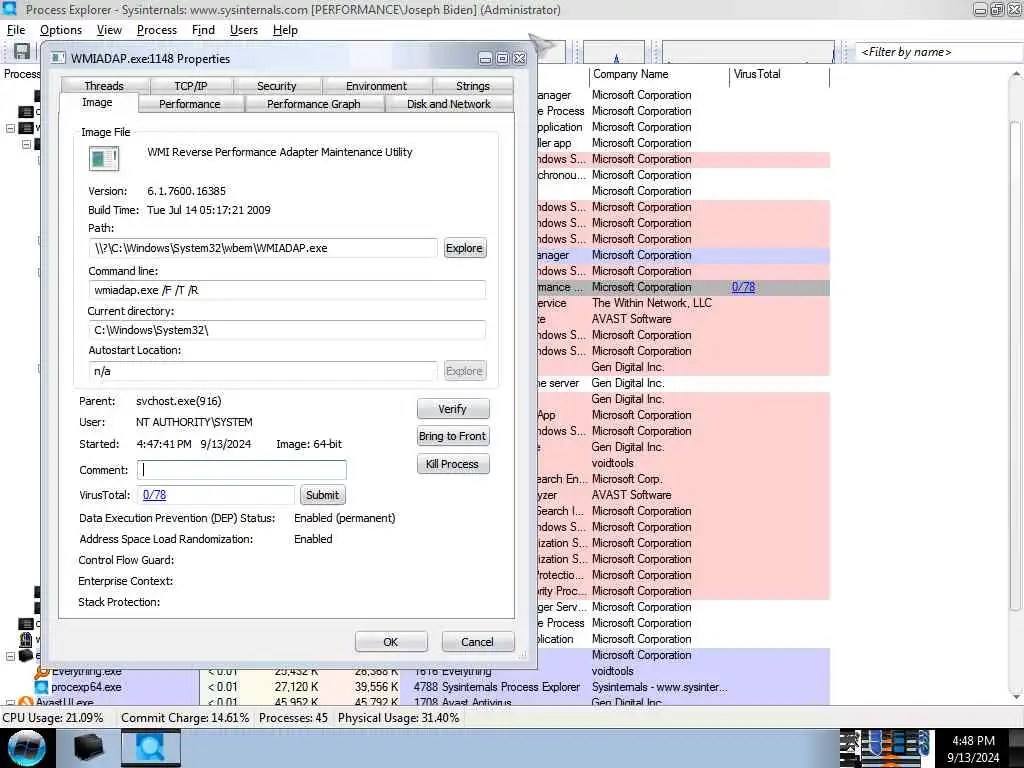Click the I/O history mini graph
This screenshot has width=1024, height=768.
748,52
